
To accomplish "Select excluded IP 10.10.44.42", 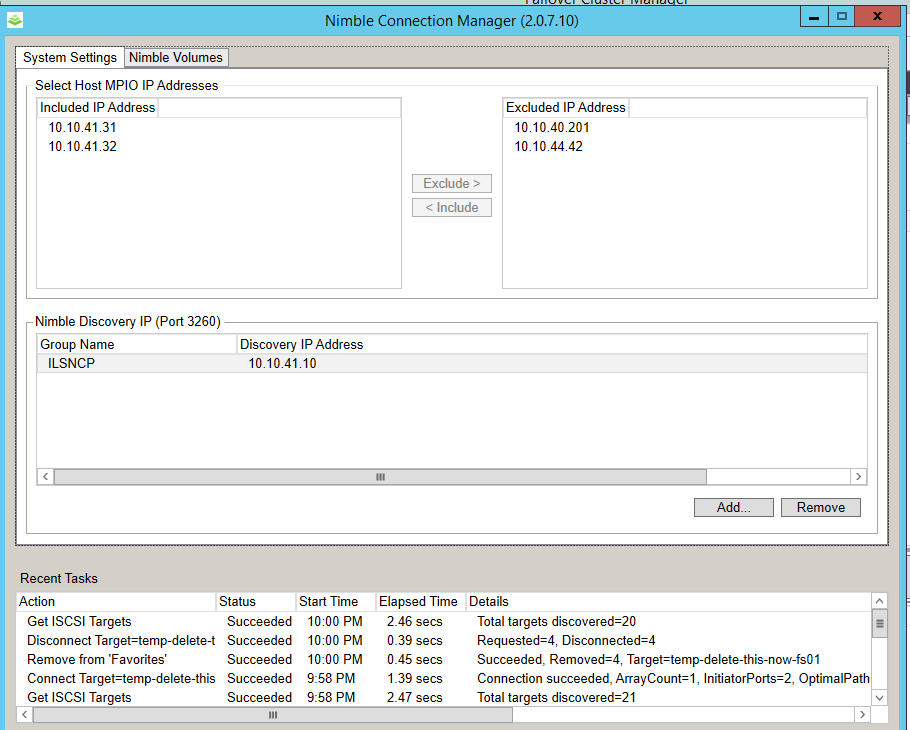I will click(548, 146).
